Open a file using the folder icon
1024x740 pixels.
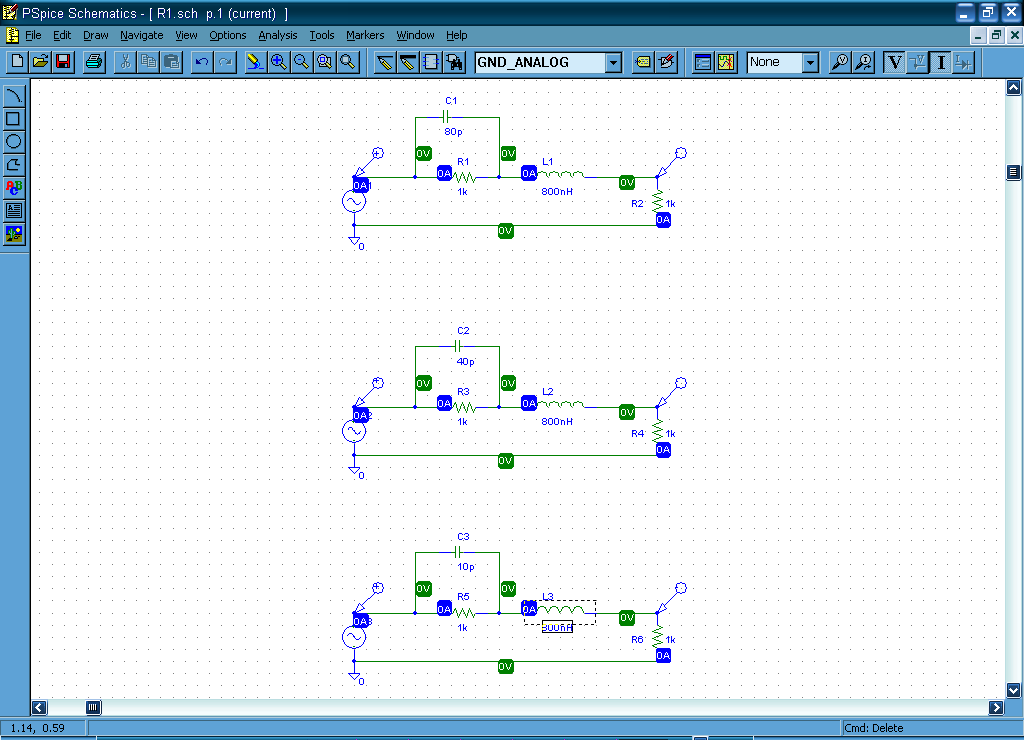pos(40,62)
